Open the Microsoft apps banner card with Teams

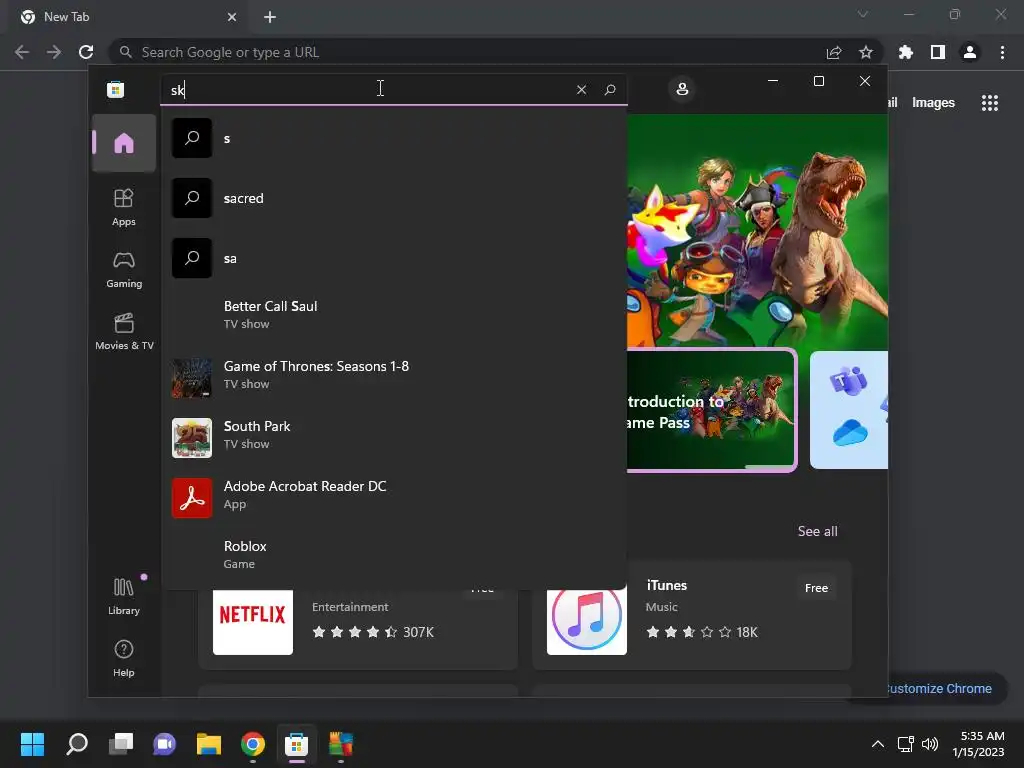click(849, 410)
